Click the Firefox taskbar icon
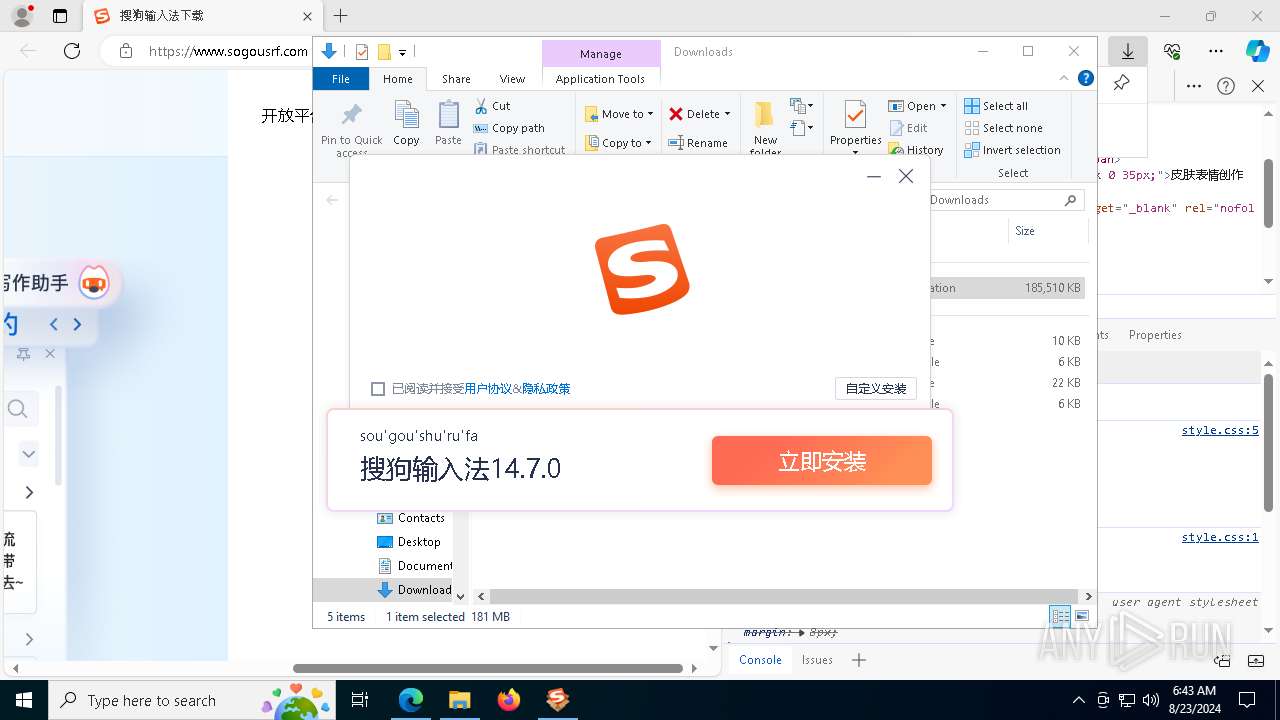 (508, 700)
